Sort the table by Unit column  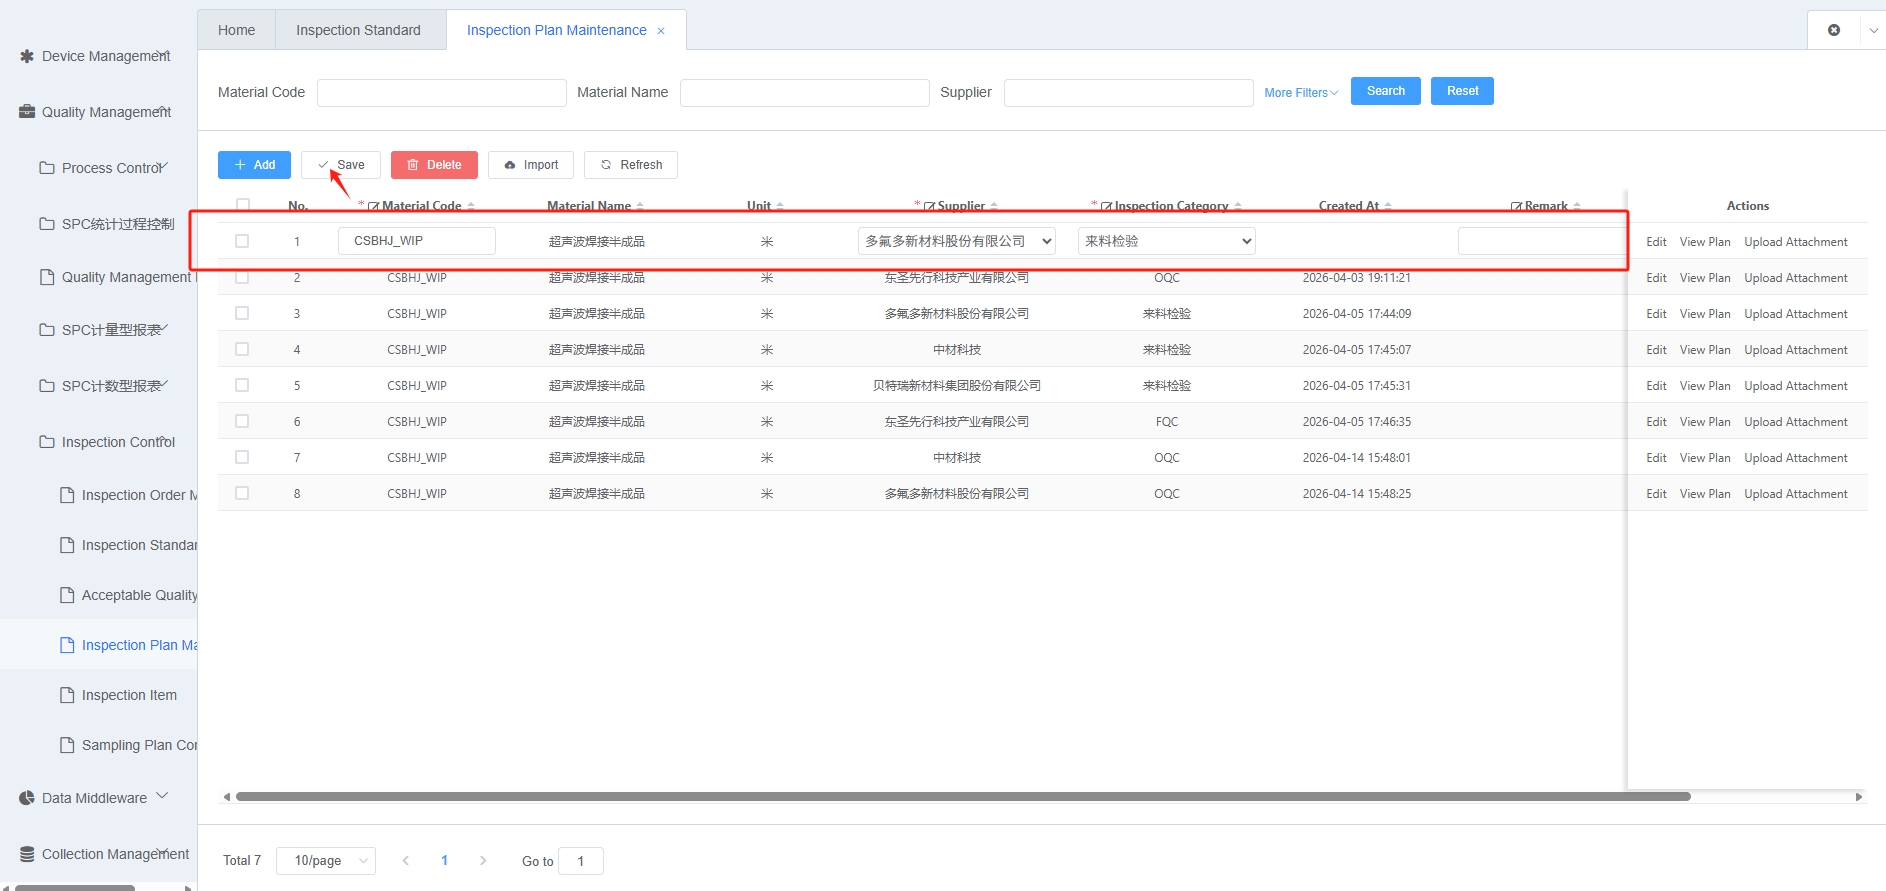[780, 206]
